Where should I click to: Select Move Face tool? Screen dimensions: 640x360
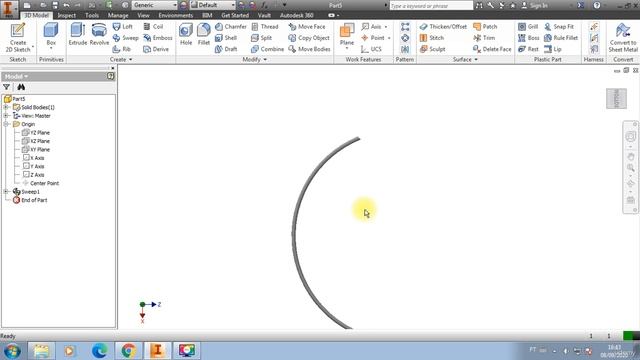pyautogui.click(x=307, y=27)
